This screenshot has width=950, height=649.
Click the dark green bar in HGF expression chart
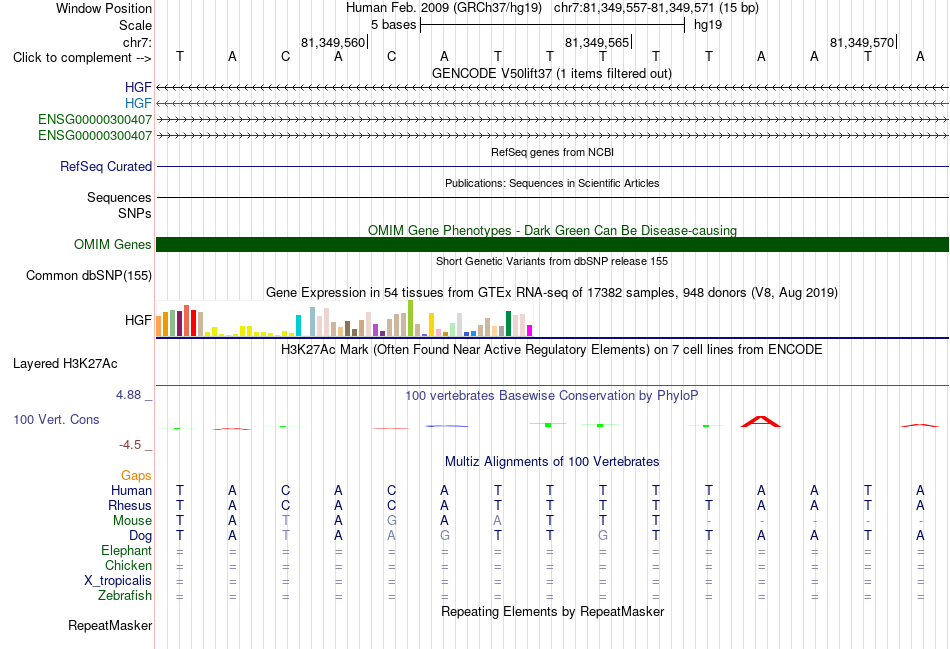[508, 324]
